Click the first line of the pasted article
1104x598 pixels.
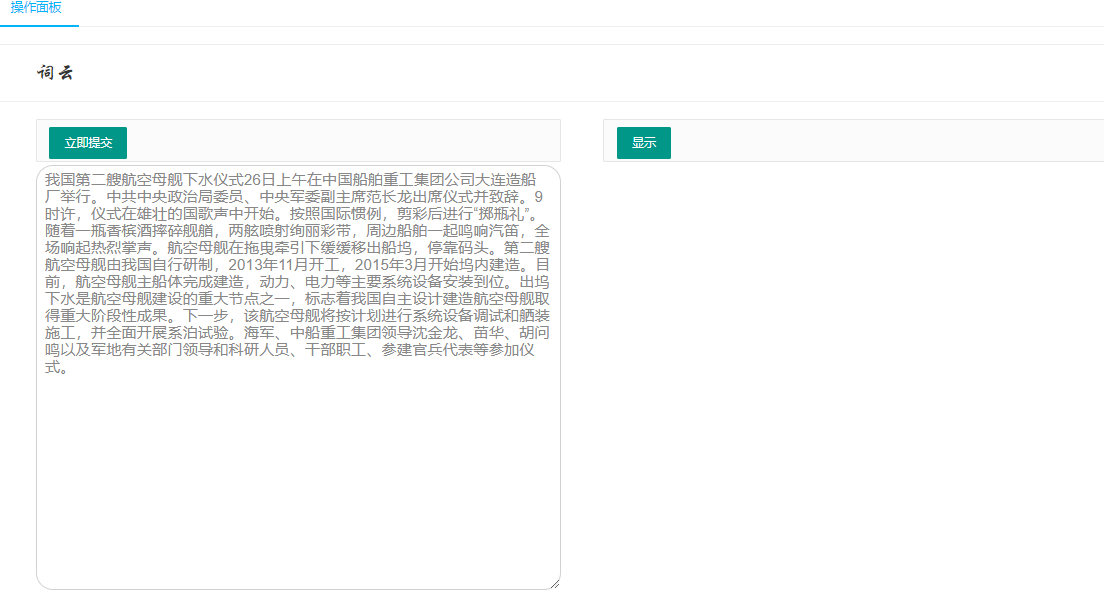(x=297, y=178)
